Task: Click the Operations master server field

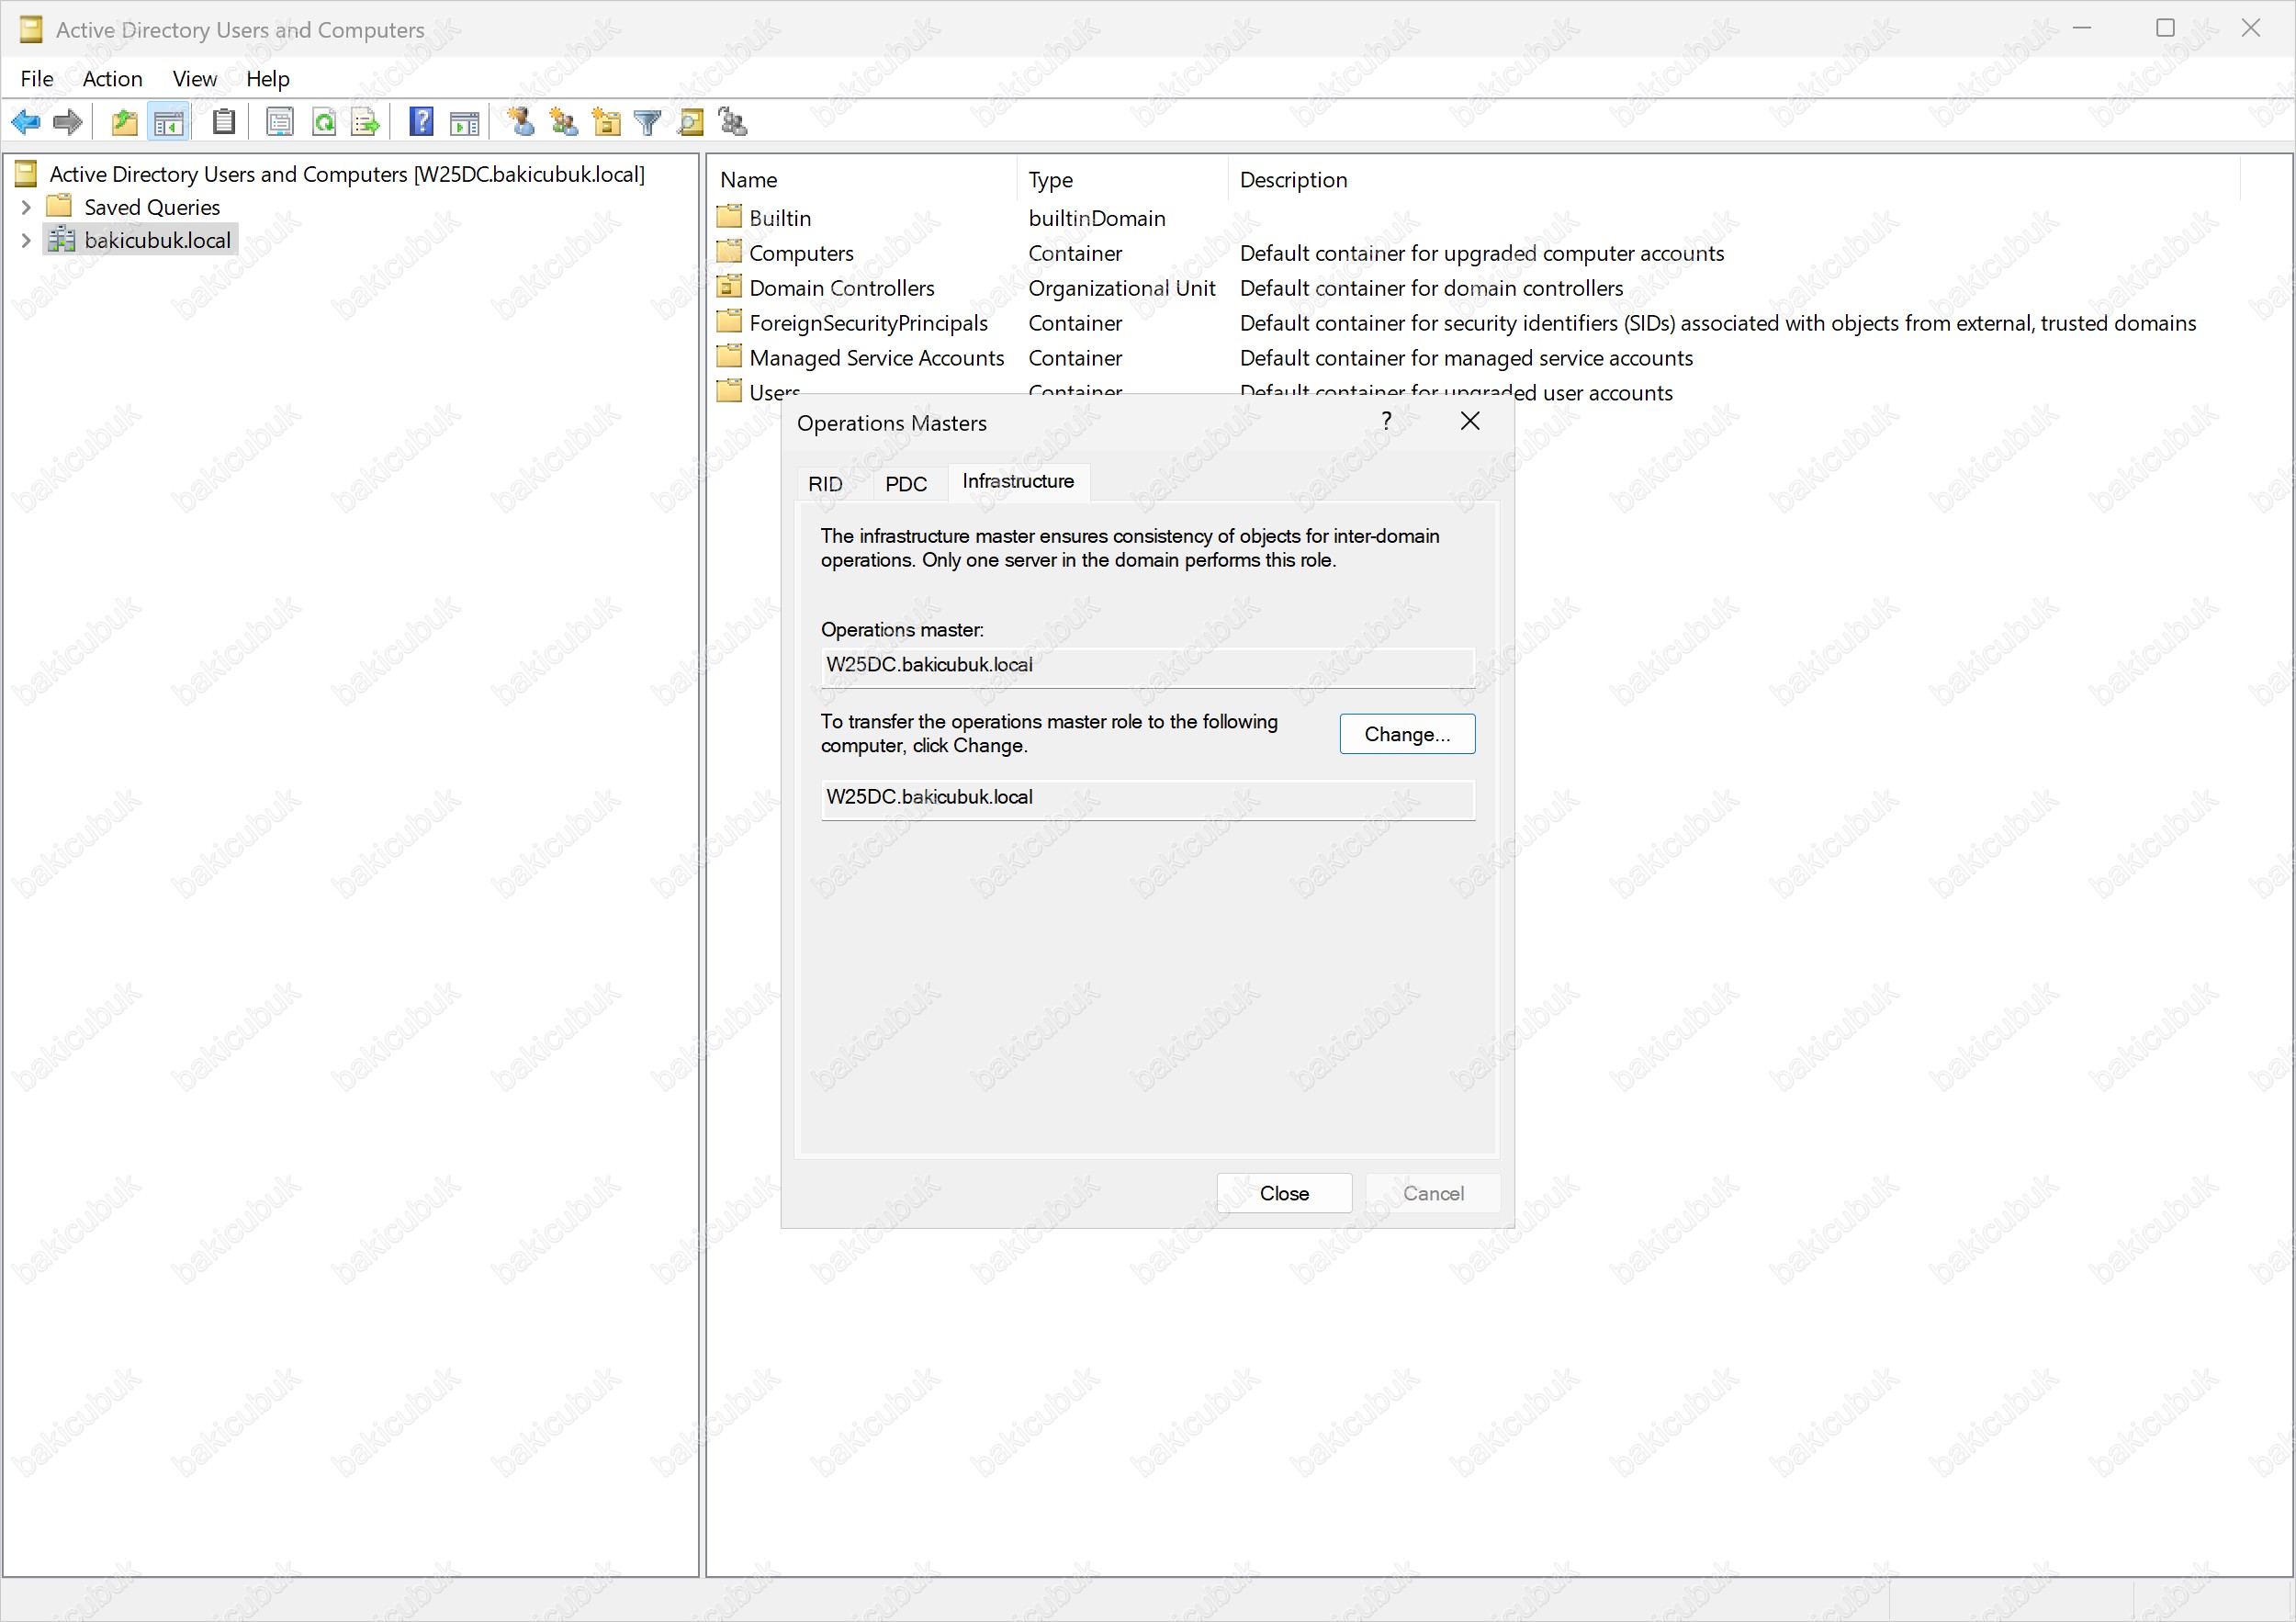Action: coord(1147,666)
